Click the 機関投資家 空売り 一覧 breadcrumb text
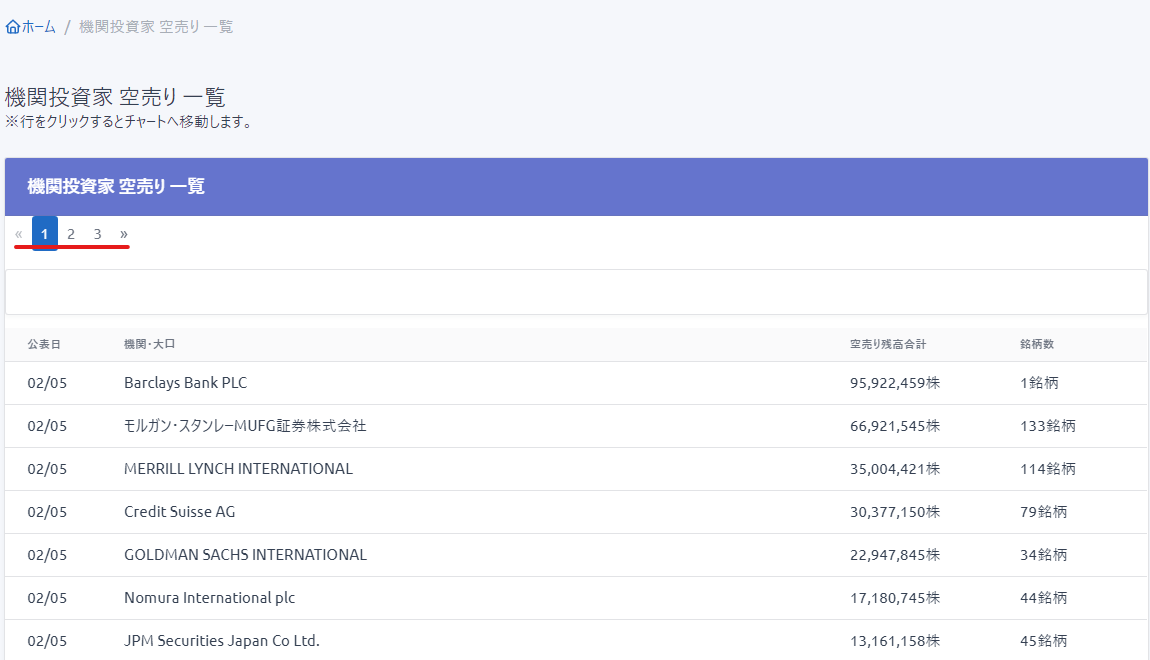This screenshot has height=660, width=1150. (156, 27)
